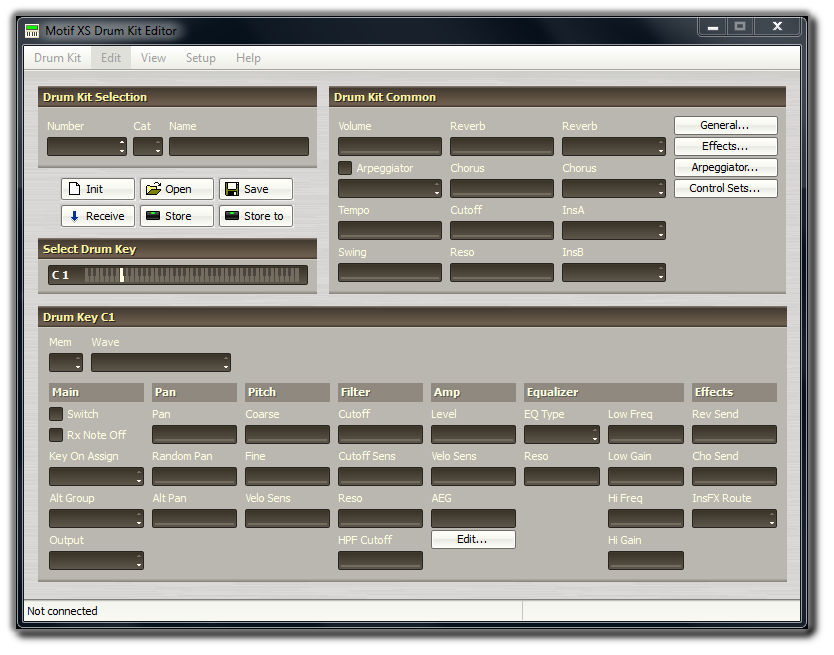Click the Volume value field

click(390, 146)
